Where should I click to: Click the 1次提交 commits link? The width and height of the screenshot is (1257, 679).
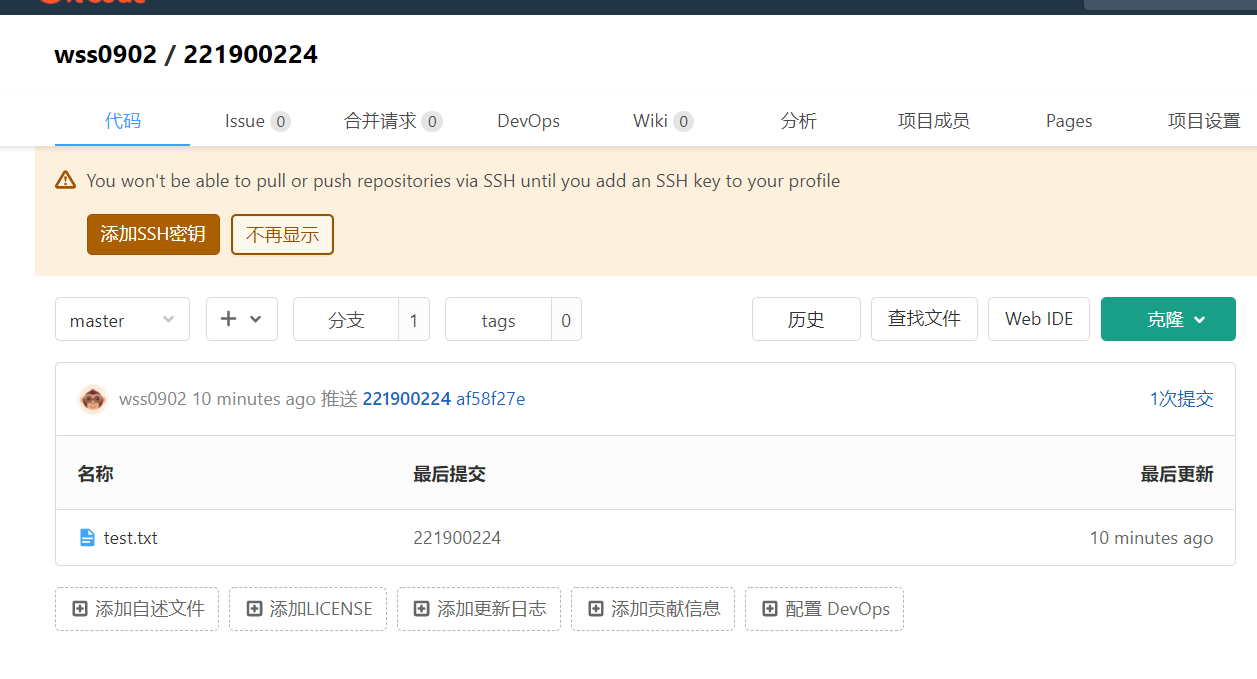(x=1181, y=399)
